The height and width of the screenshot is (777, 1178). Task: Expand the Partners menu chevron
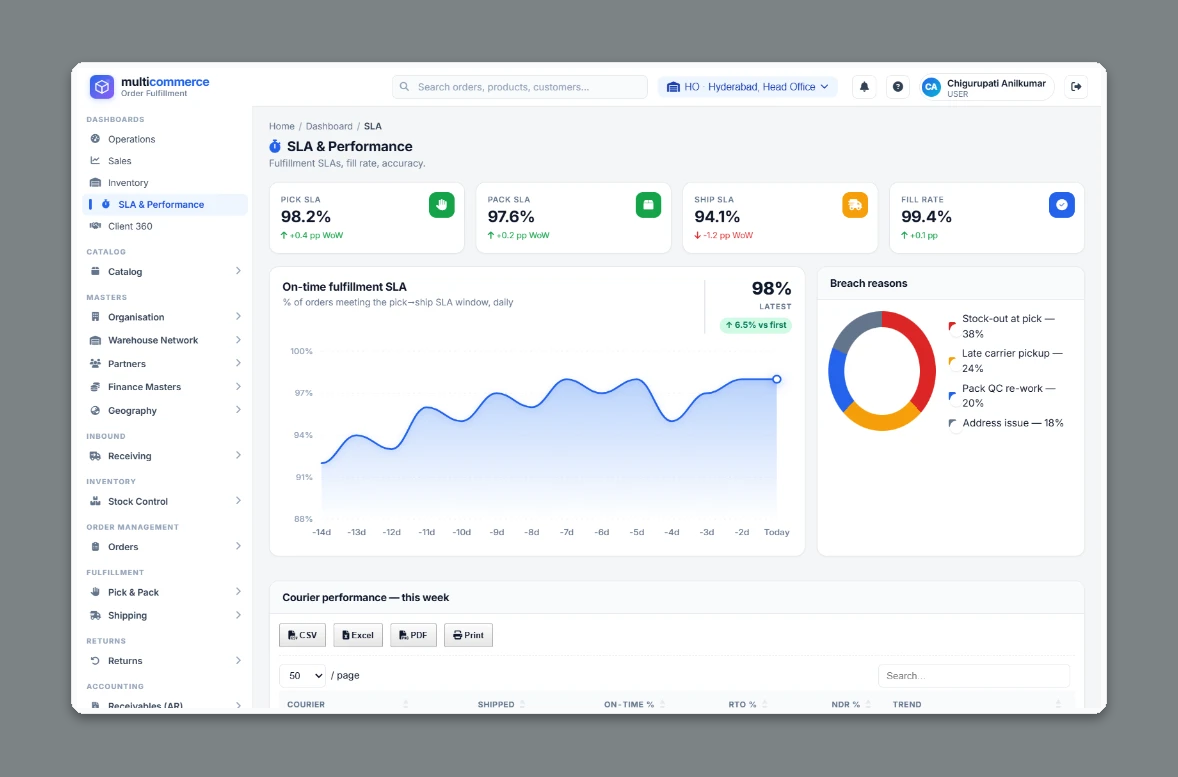(238, 364)
